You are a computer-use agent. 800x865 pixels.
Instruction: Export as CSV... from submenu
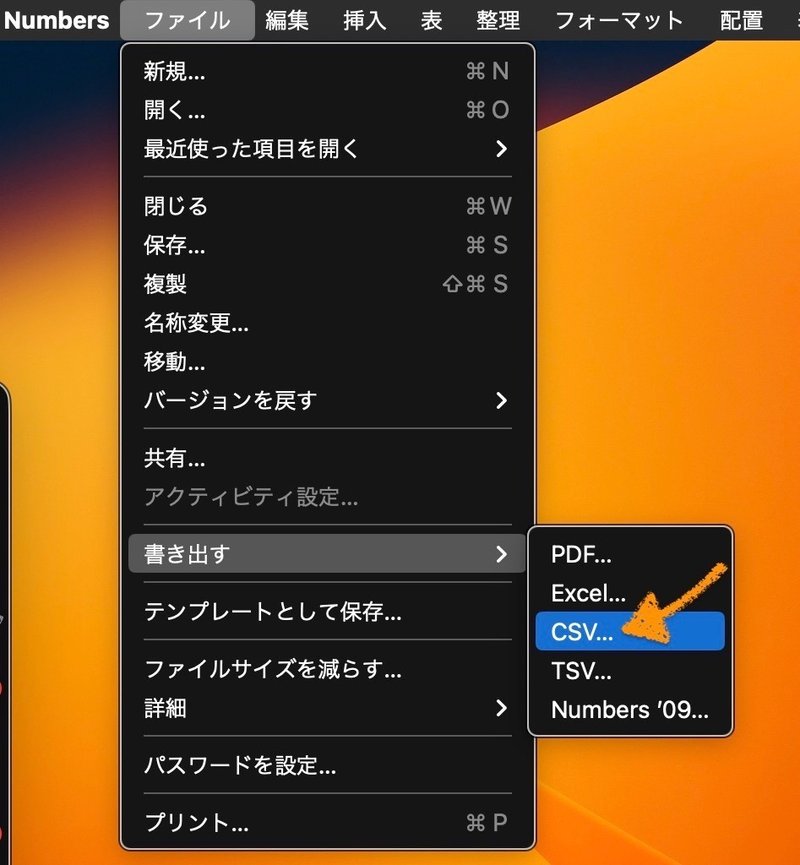click(x=630, y=631)
